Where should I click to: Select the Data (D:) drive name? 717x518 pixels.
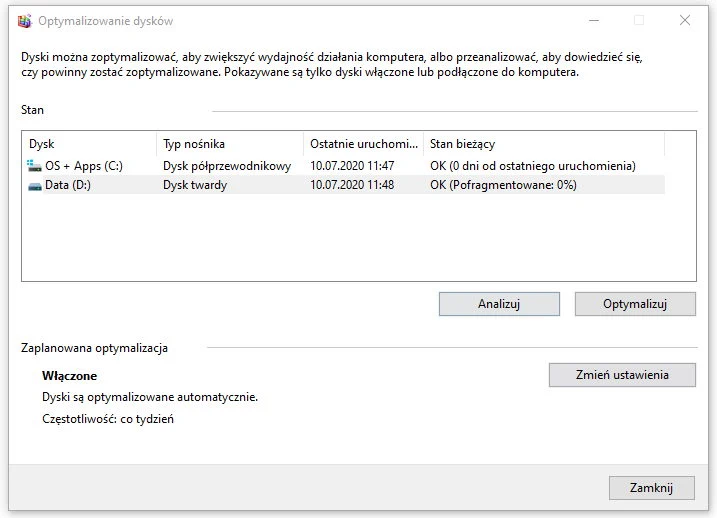point(68,185)
